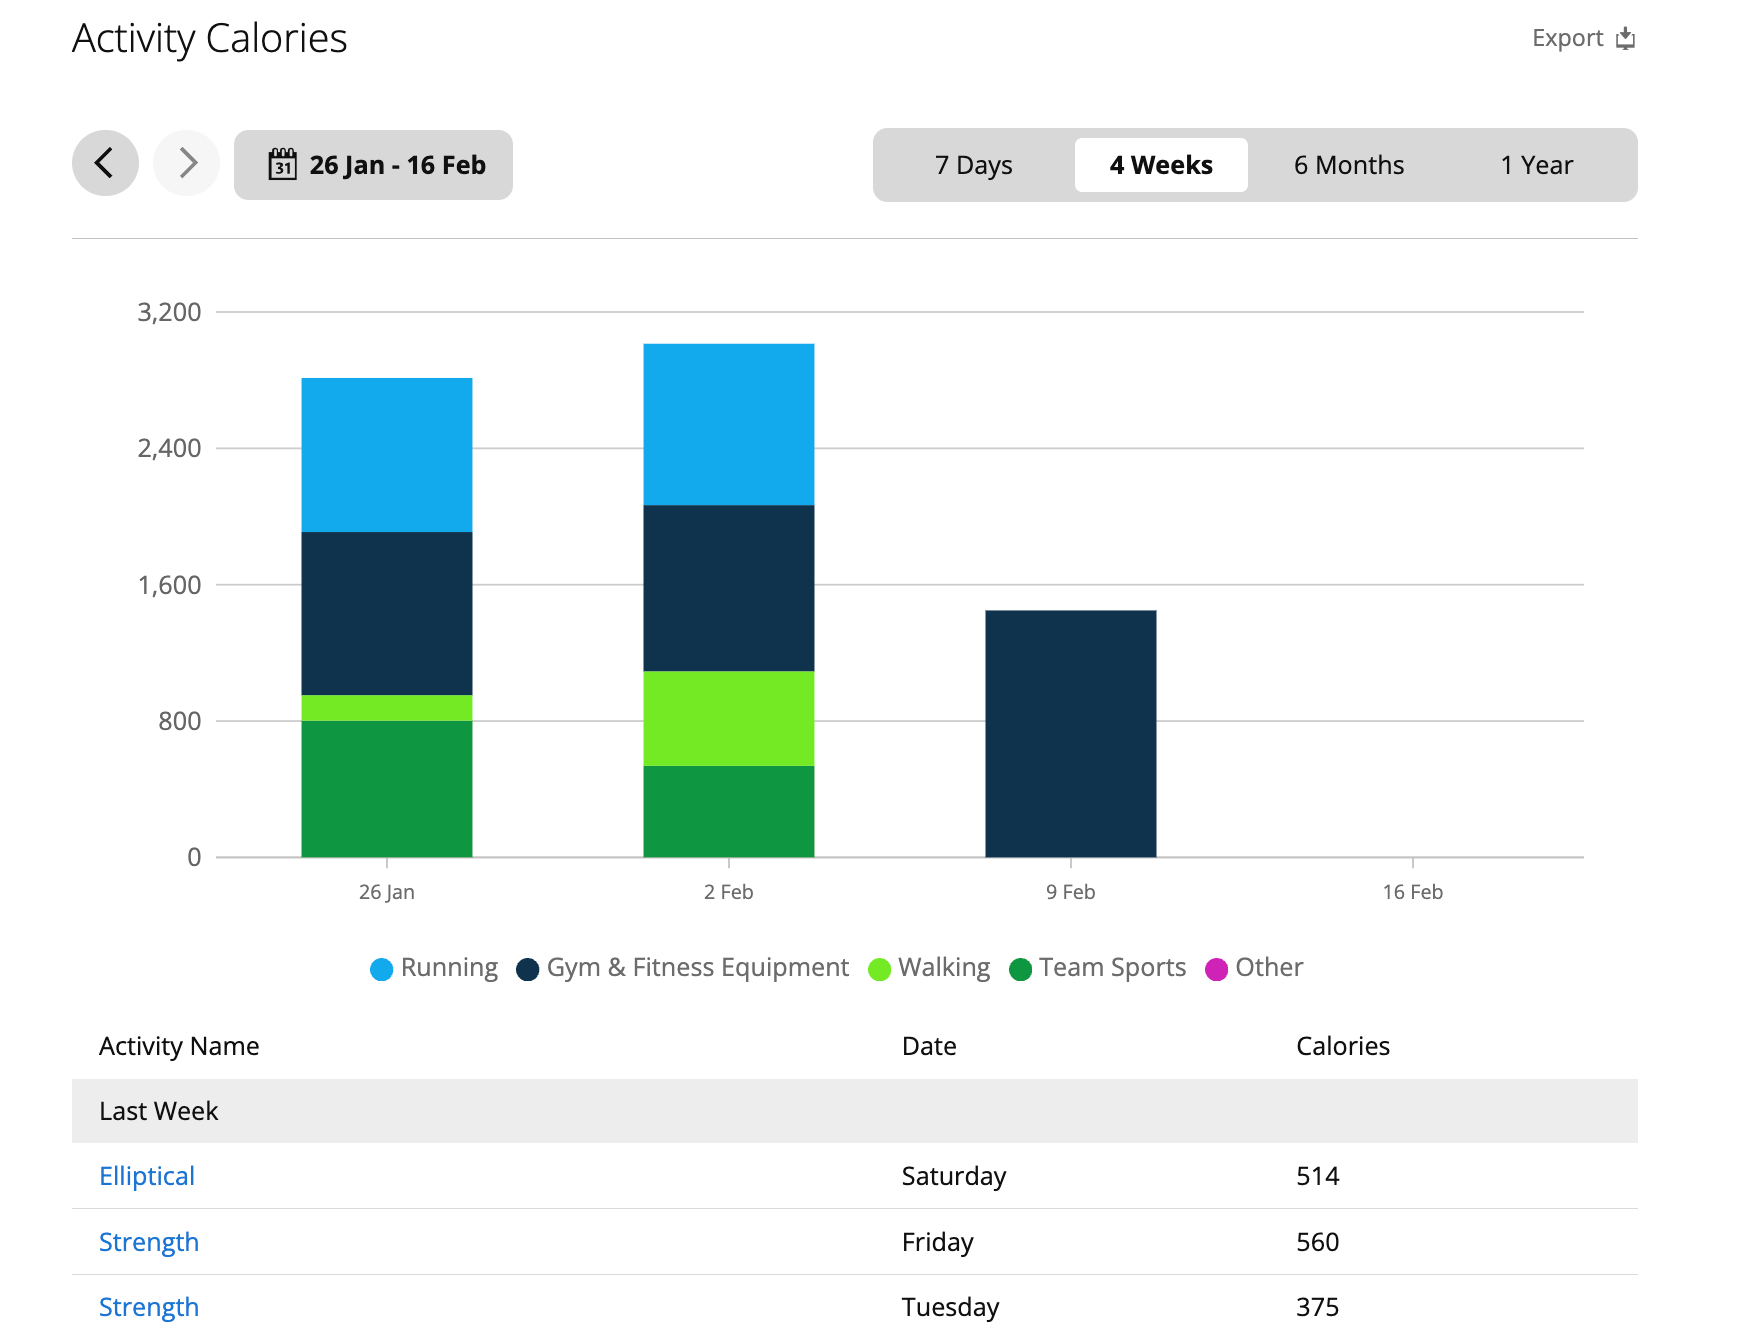Viewport: 1748px width, 1328px height.
Task: Toggle Gym & Fitness Equipment legend item
Action: click(x=683, y=968)
